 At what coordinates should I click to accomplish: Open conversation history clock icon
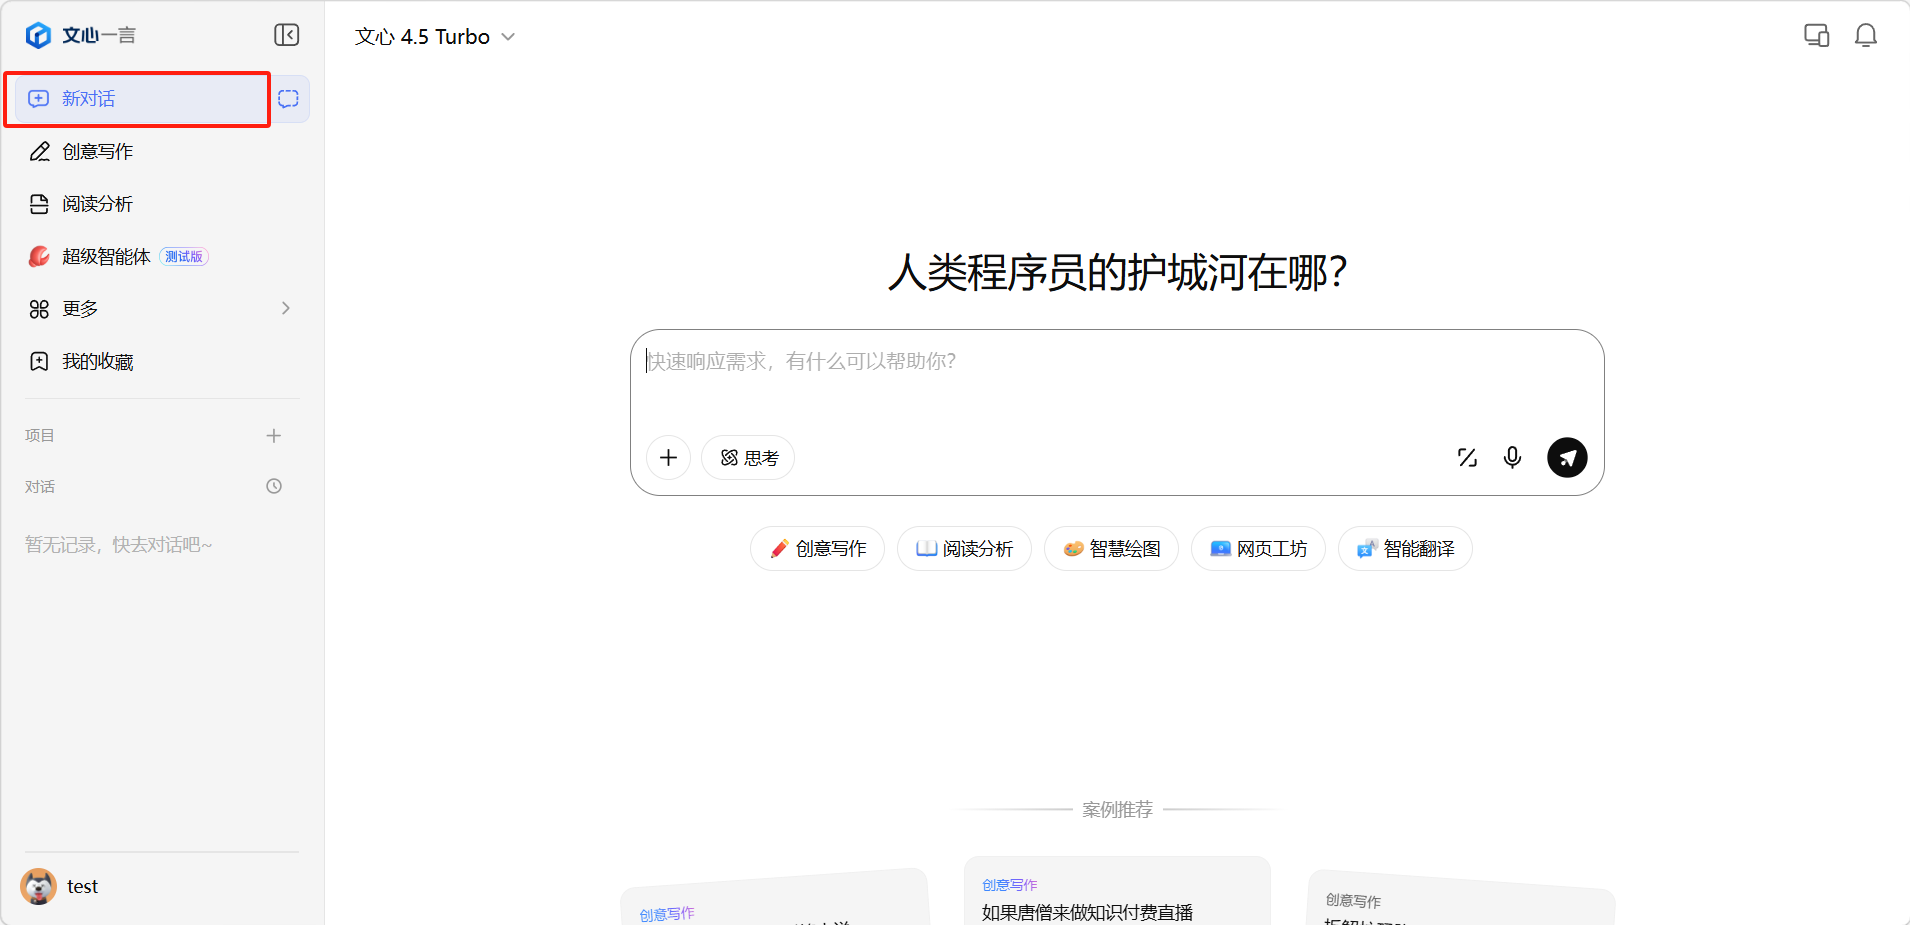click(x=274, y=486)
